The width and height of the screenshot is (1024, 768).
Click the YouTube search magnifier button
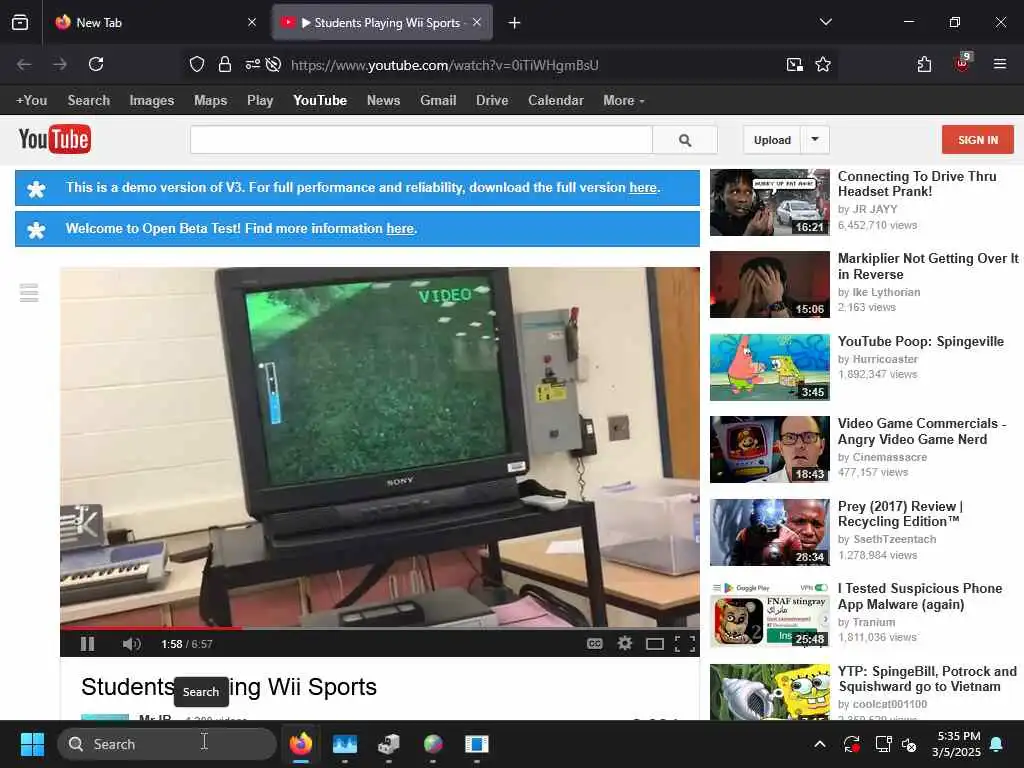tap(685, 140)
